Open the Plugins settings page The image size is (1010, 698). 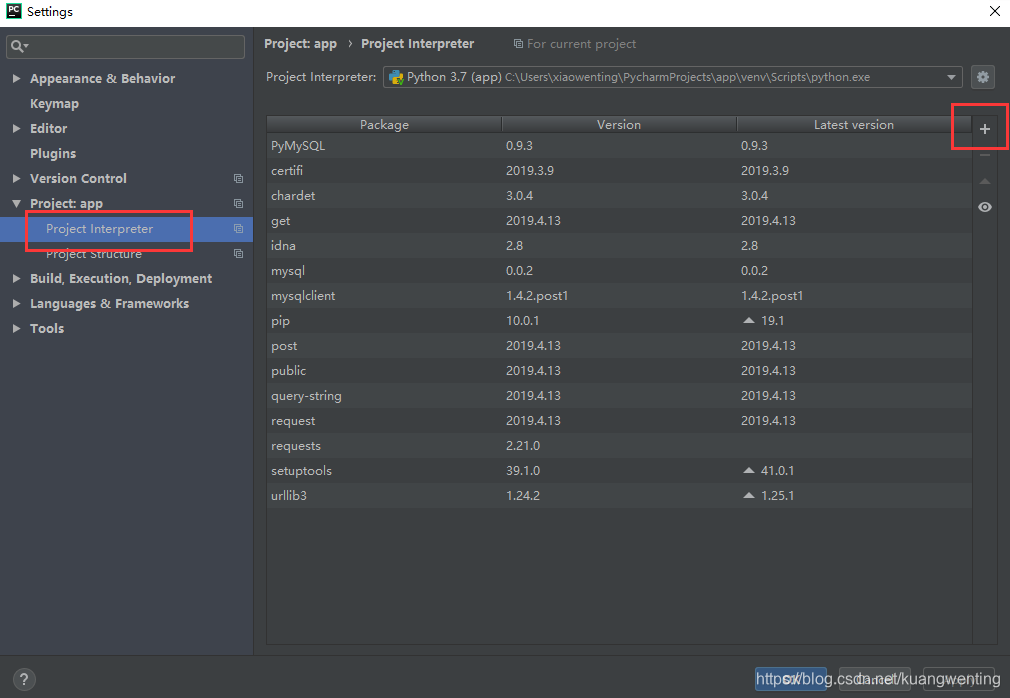coord(53,153)
